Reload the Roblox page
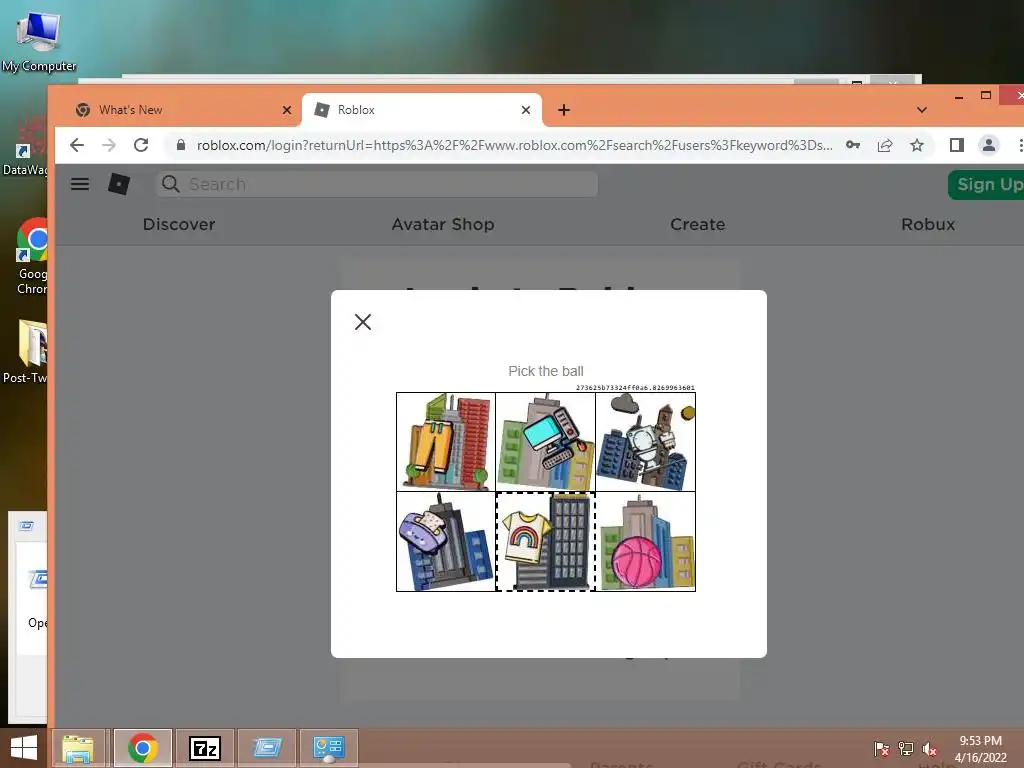1024x768 pixels. (x=141, y=145)
